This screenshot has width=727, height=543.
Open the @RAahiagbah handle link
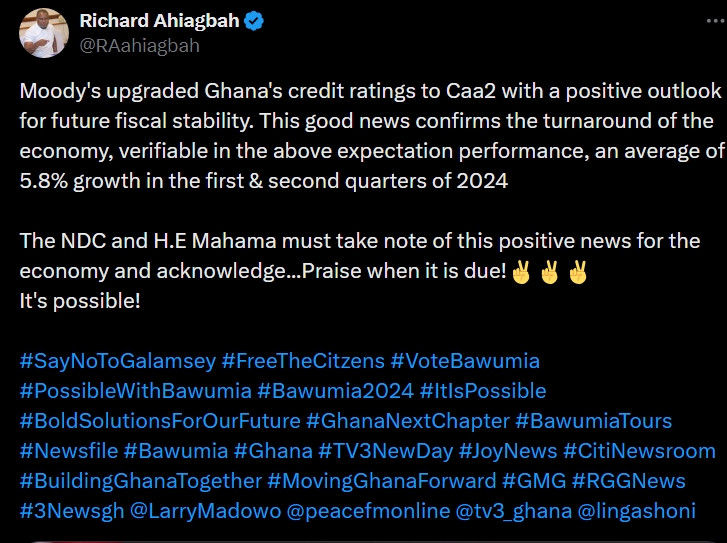tap(139, 45)
